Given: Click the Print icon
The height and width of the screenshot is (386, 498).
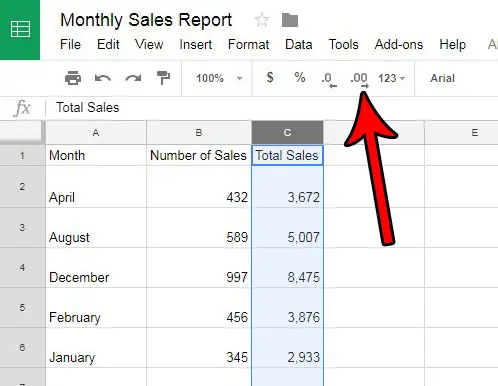Looking at the screenshot, I should pyautogui.click(x=73, y=78).
